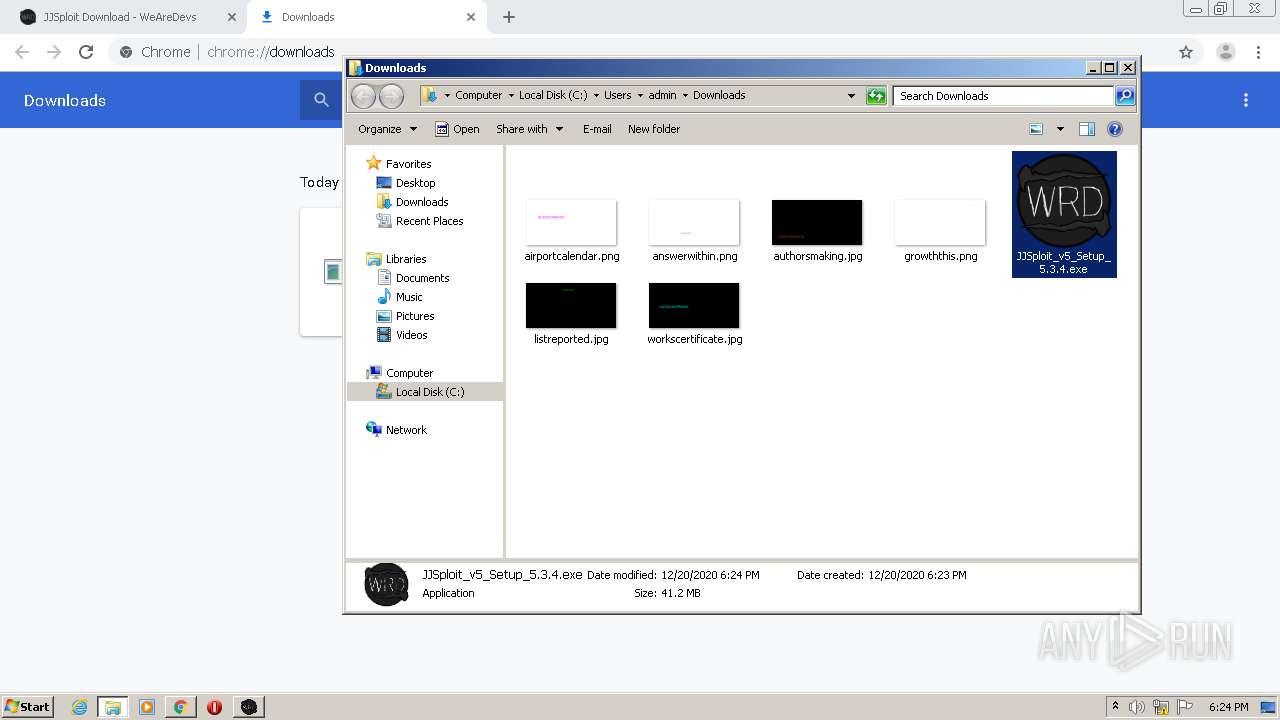Open Pictures library
Image resolution: width=1280 pixels, height=720 pixels.
(x=414, y=316)
